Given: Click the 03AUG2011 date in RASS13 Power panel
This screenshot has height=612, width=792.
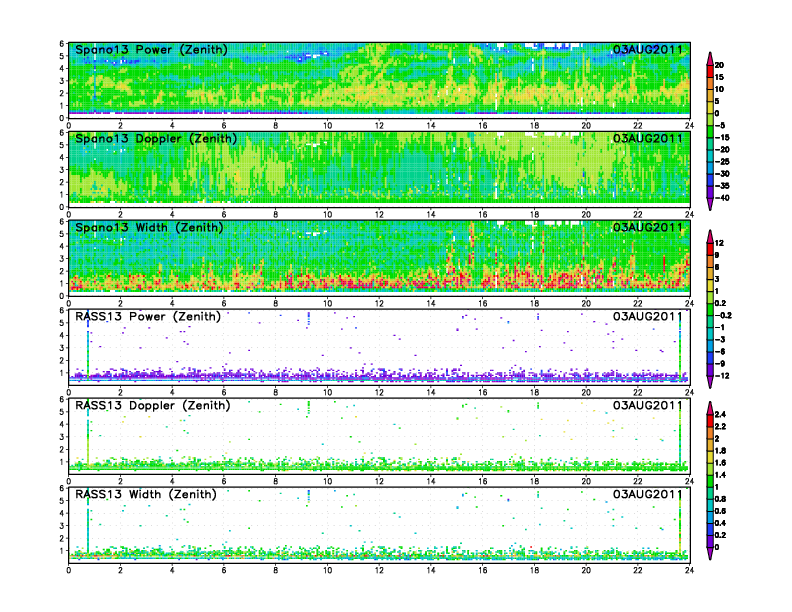Looking at the screenshot, I should 648,317.
